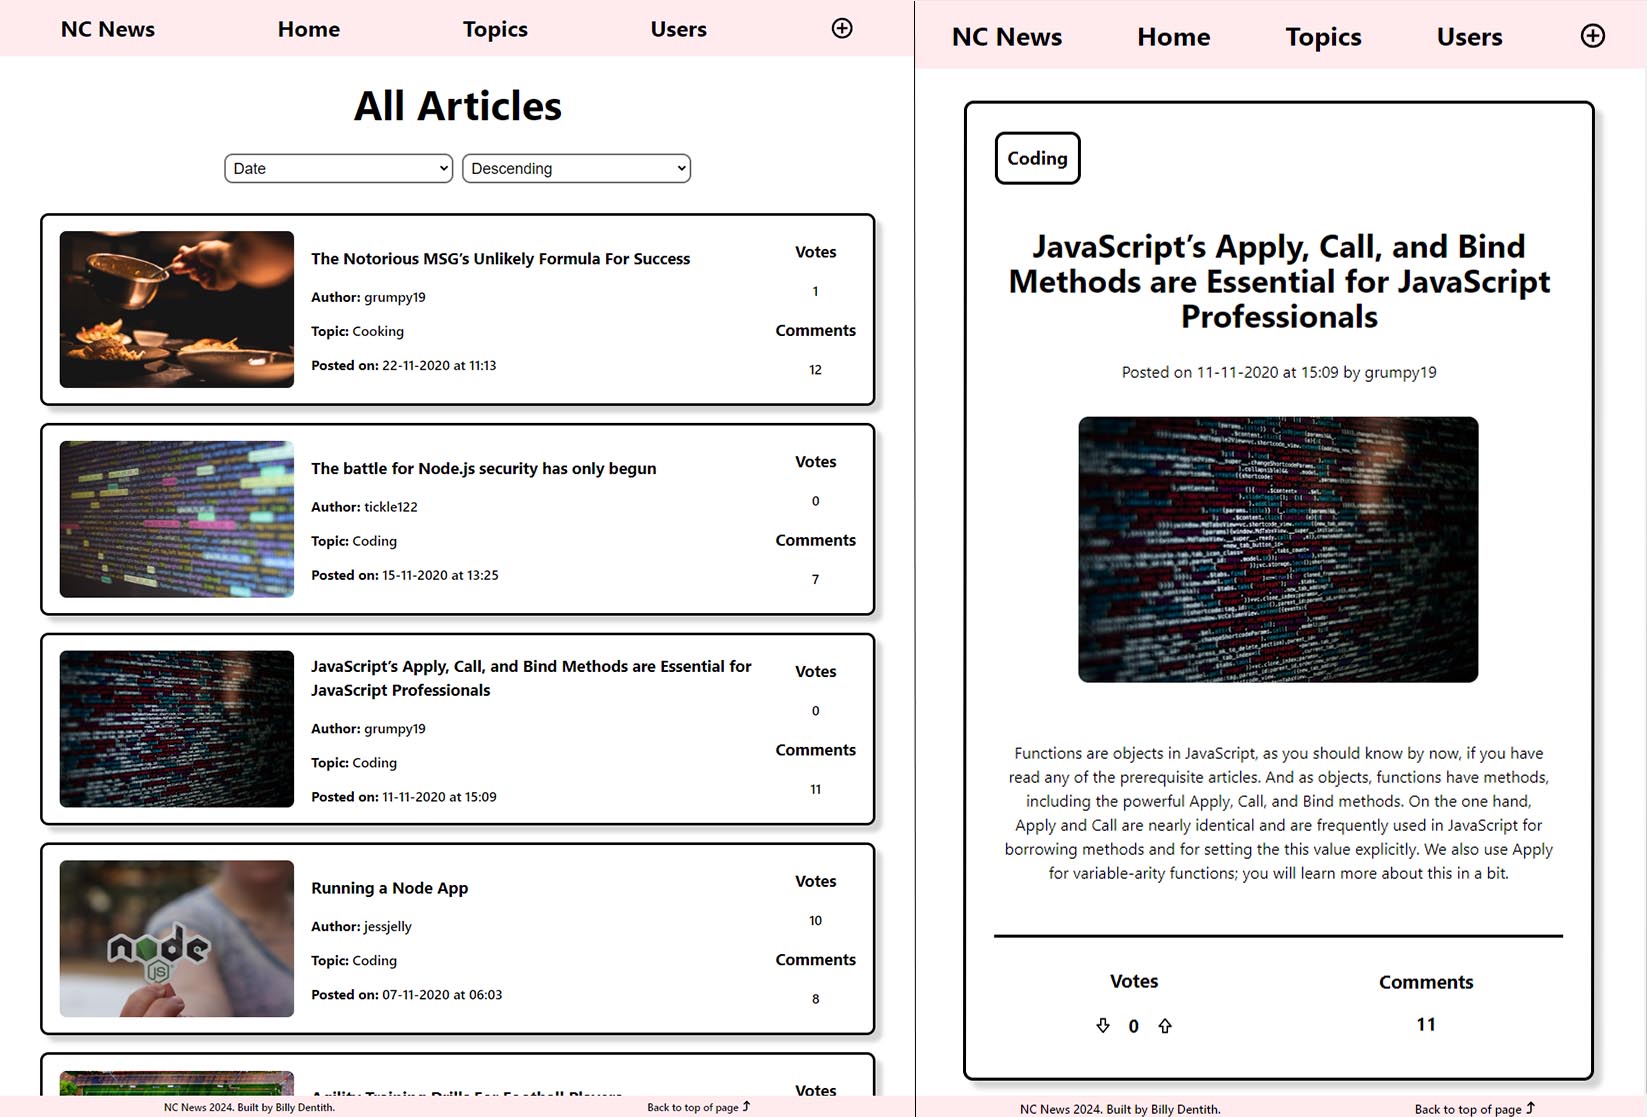The width and height of the screenshot is (1647, 1117).
Task: Open Users in the left navbar
Action: tap(678, 29)
